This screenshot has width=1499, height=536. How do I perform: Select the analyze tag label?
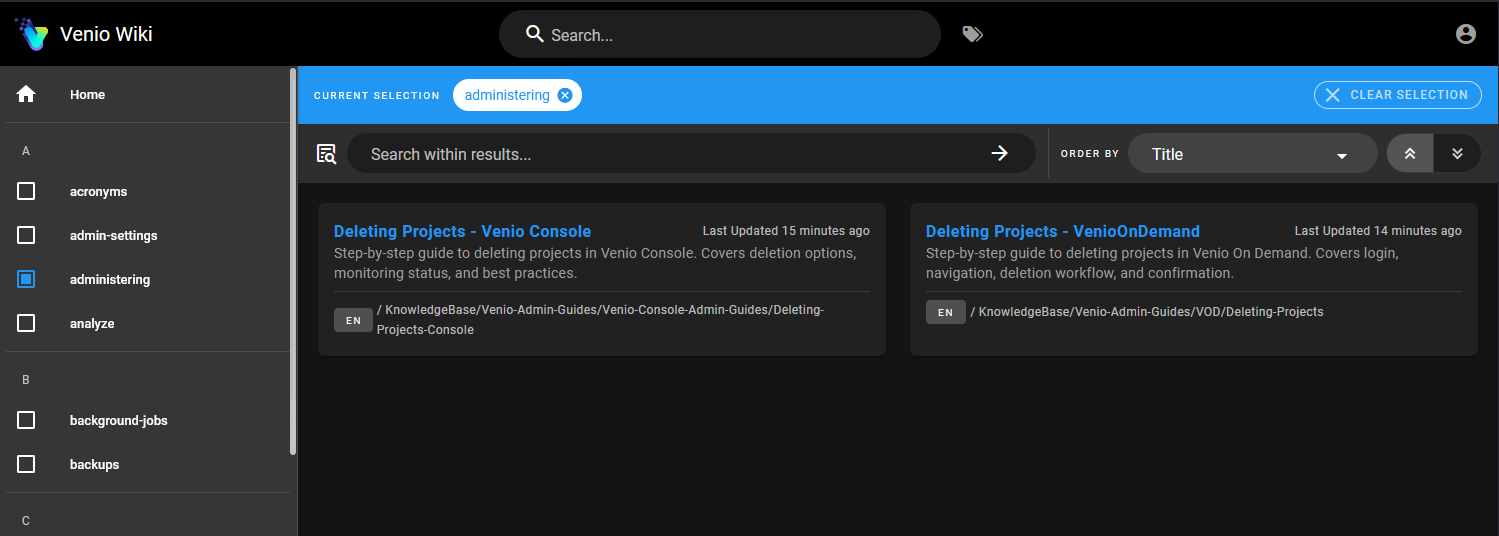(92, 323)
